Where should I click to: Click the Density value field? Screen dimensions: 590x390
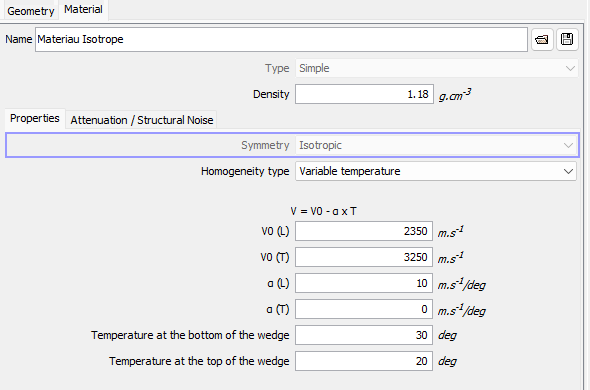tap(364, 94)
